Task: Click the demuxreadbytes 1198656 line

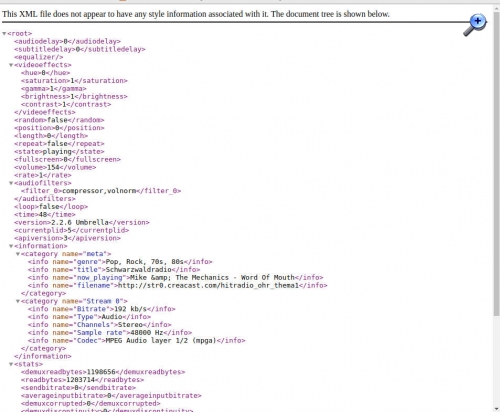Action: coord(103,372)
